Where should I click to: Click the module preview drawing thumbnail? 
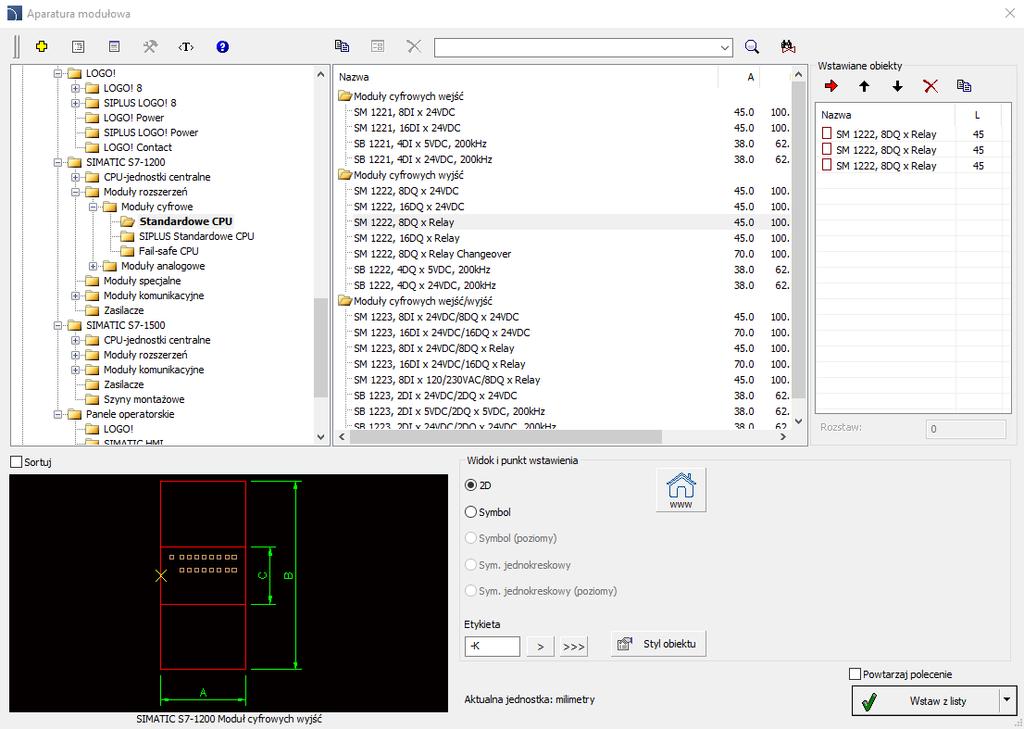[229, 592]
